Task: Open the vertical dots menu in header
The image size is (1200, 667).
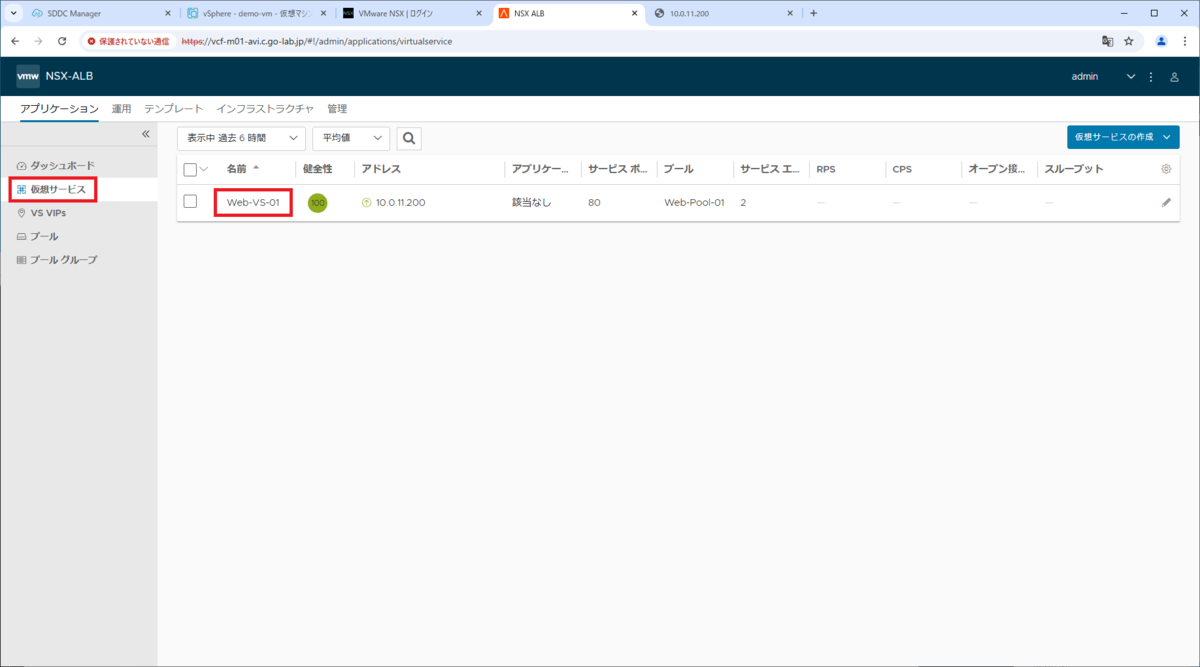Action: (x=1151, y=77)
